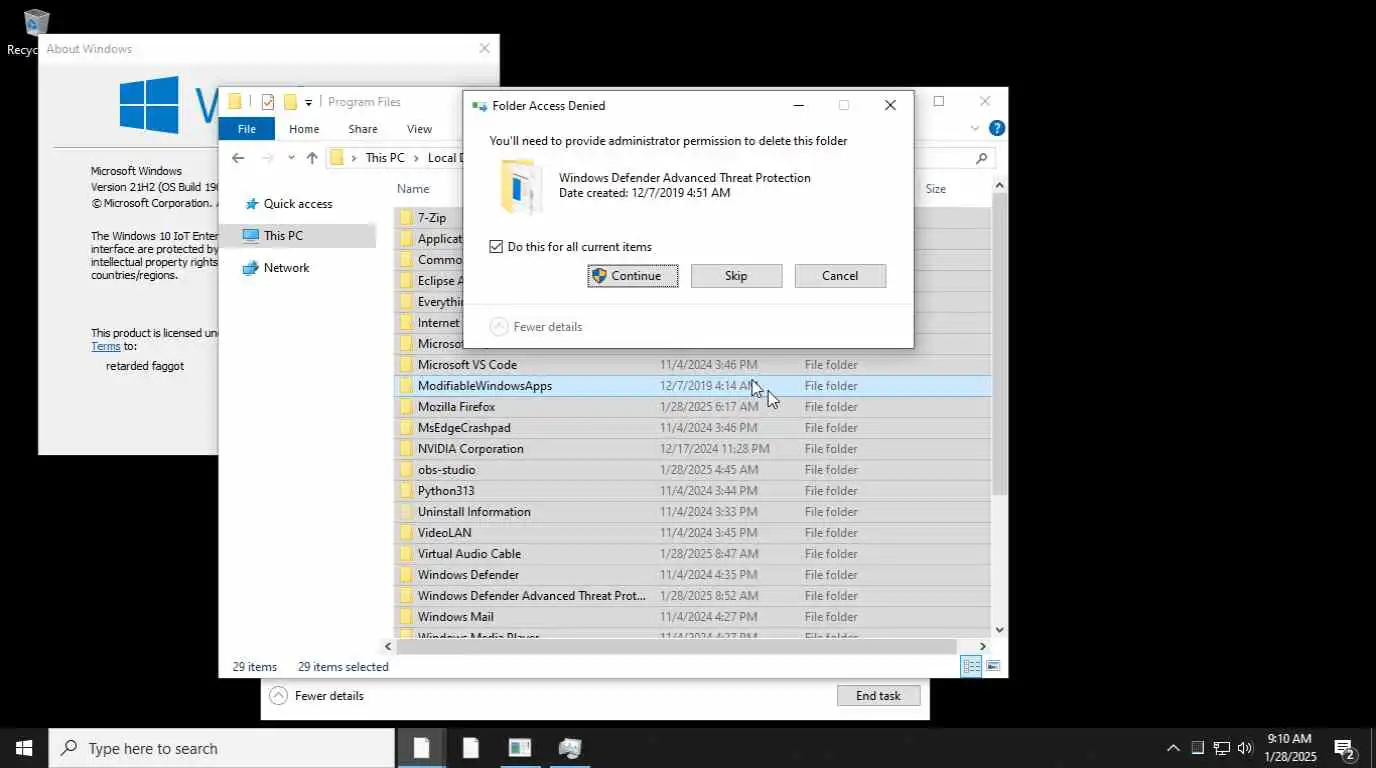Click the folder icon of Python313
1376x768 pixels.
pyautogui.click(x=406, y=491)
